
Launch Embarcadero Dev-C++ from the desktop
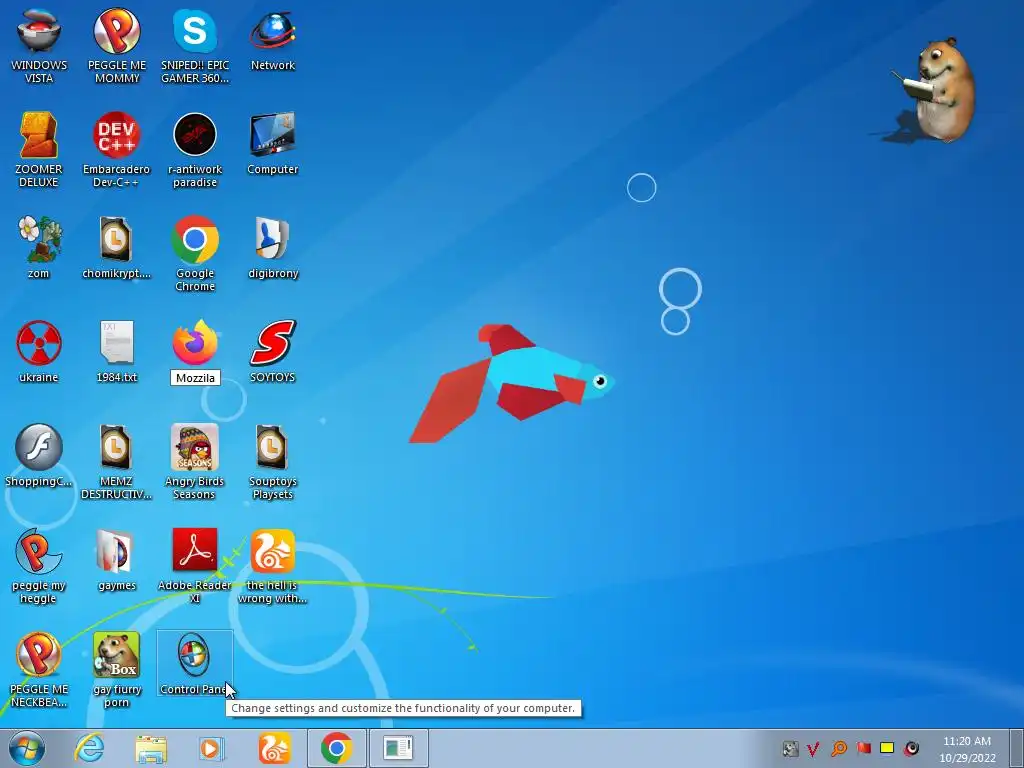(117, 150)
